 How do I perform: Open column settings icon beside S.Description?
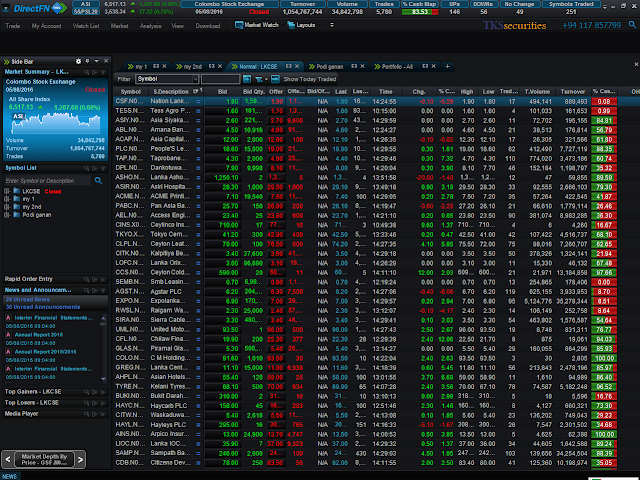point(196,91)
